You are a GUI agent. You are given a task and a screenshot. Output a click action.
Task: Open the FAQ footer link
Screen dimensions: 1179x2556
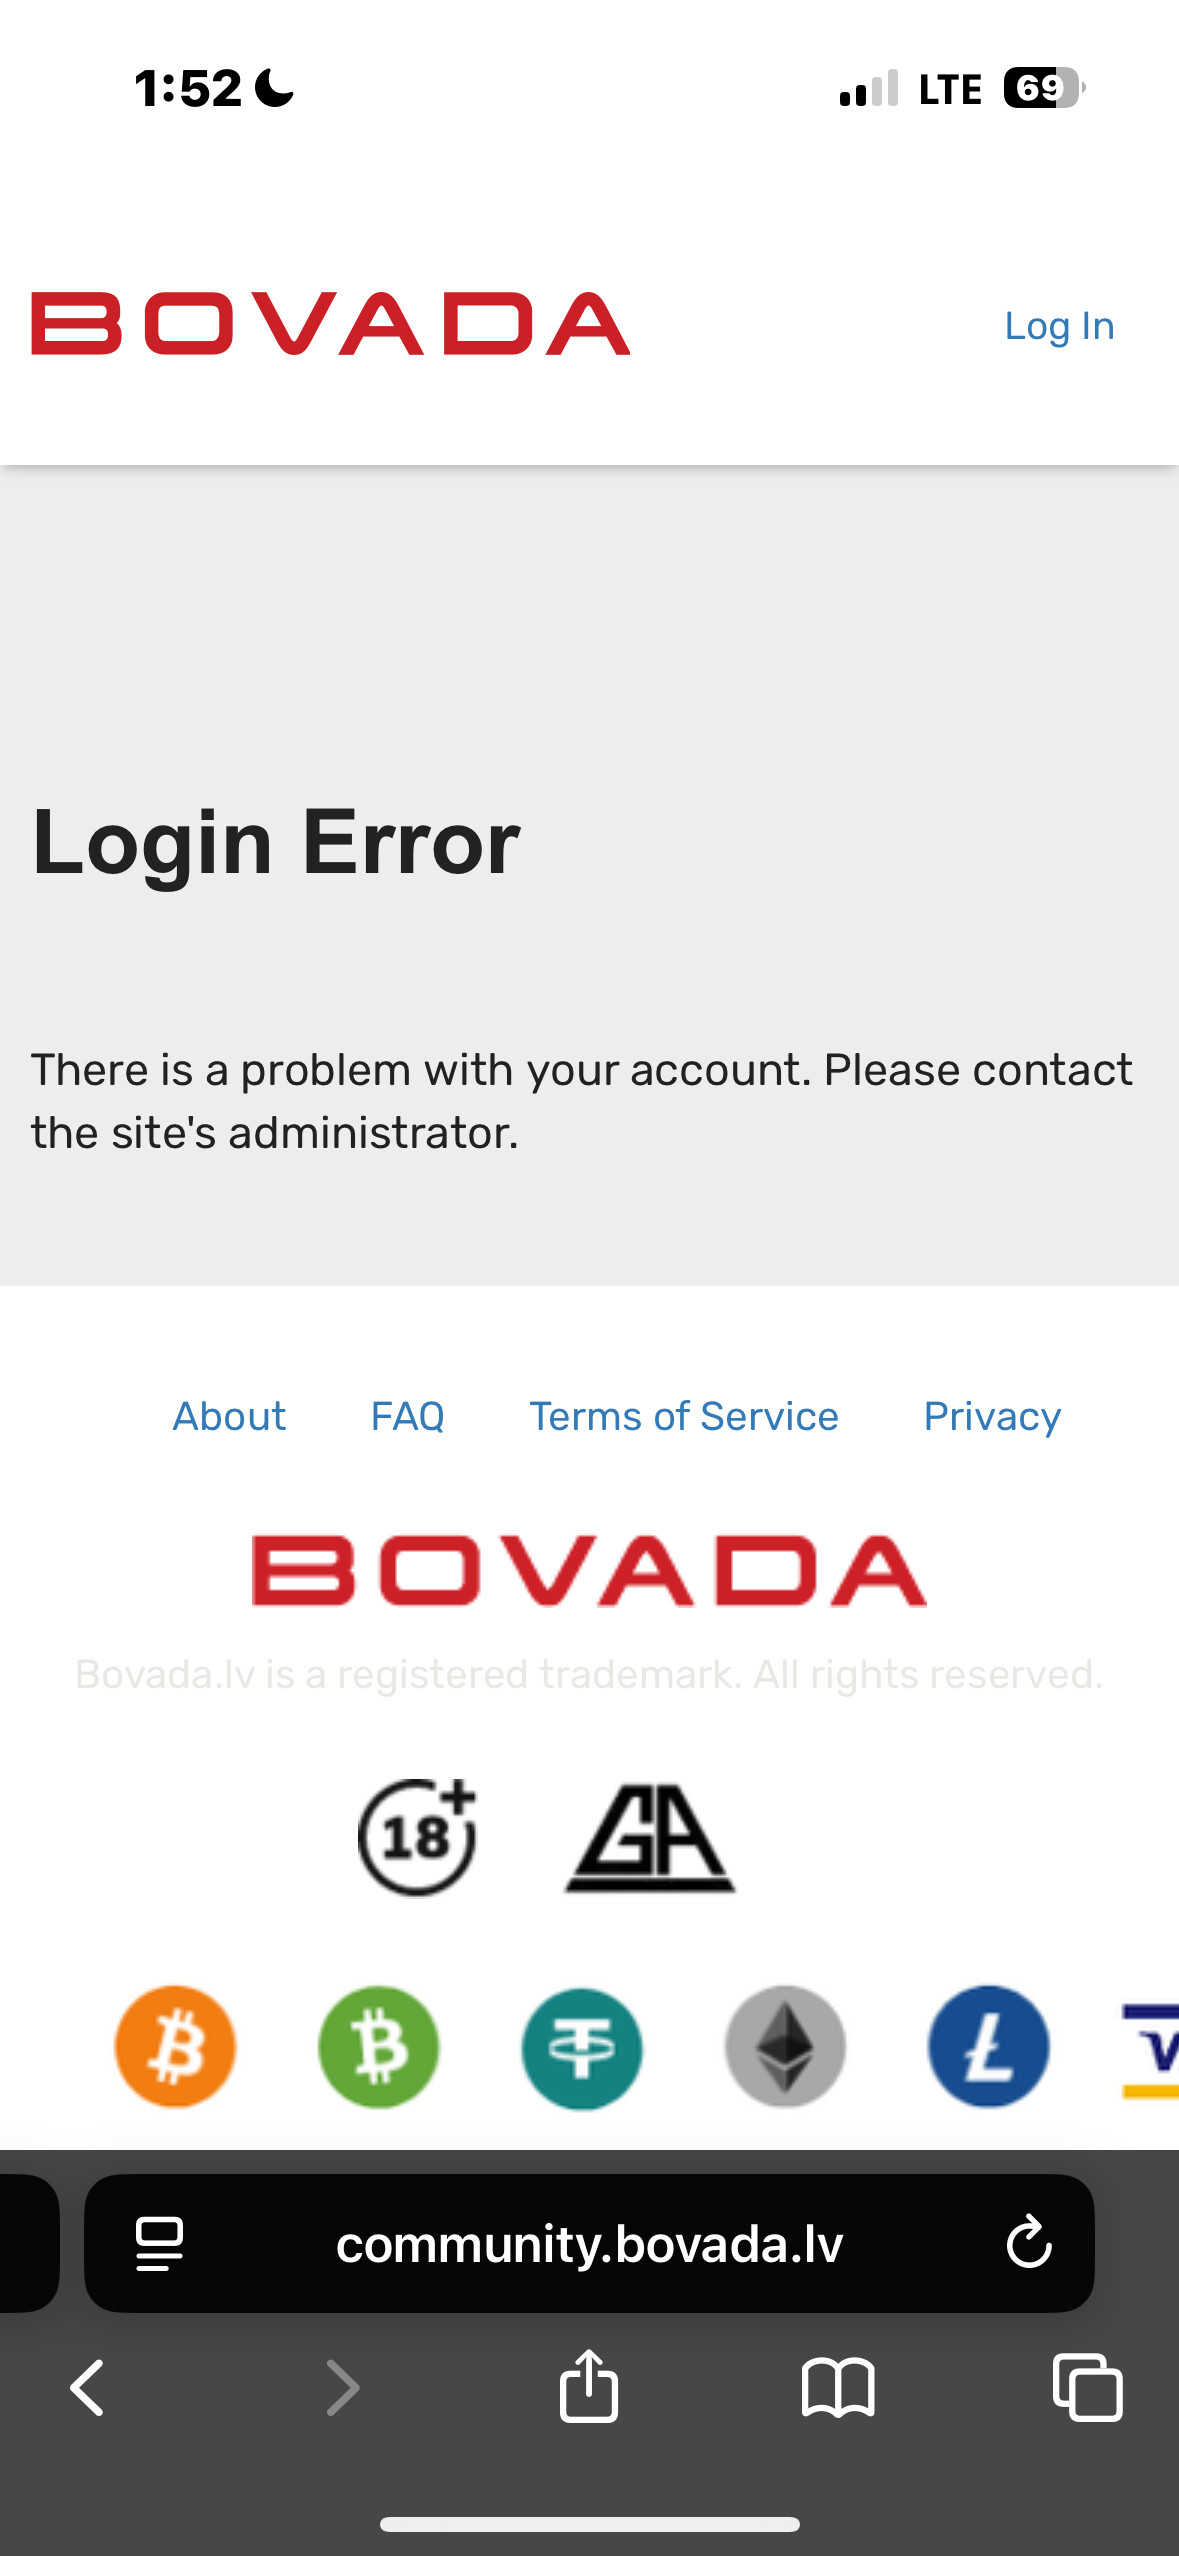click(407, 1416)
